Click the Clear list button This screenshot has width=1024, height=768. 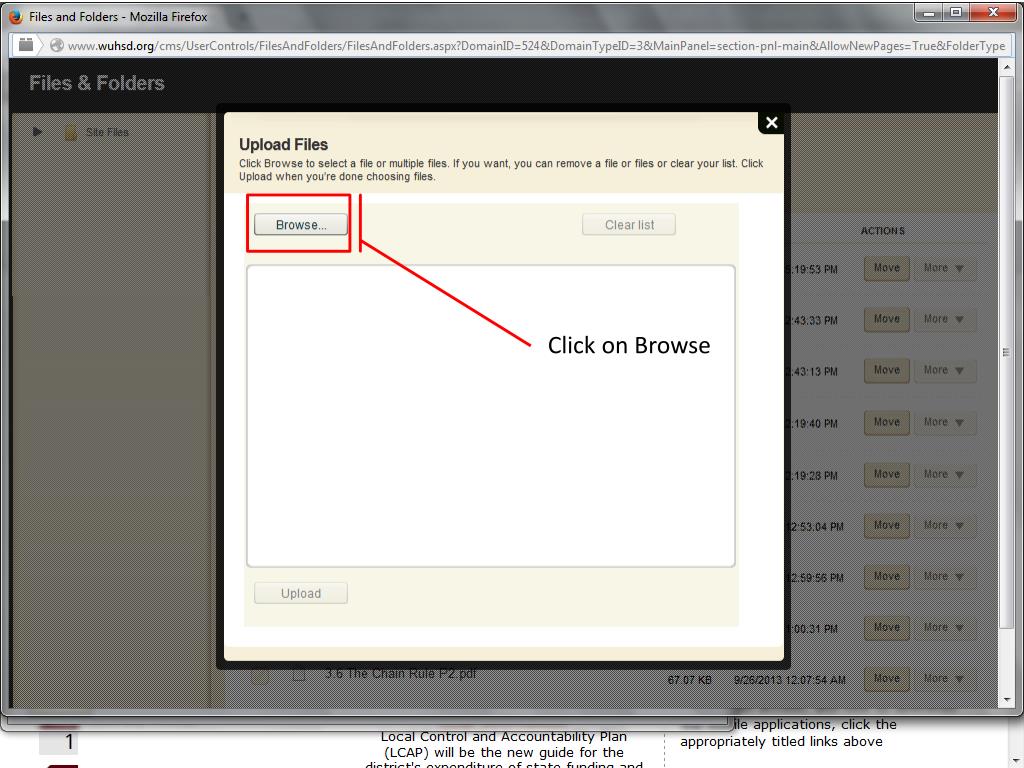point(628,225)
